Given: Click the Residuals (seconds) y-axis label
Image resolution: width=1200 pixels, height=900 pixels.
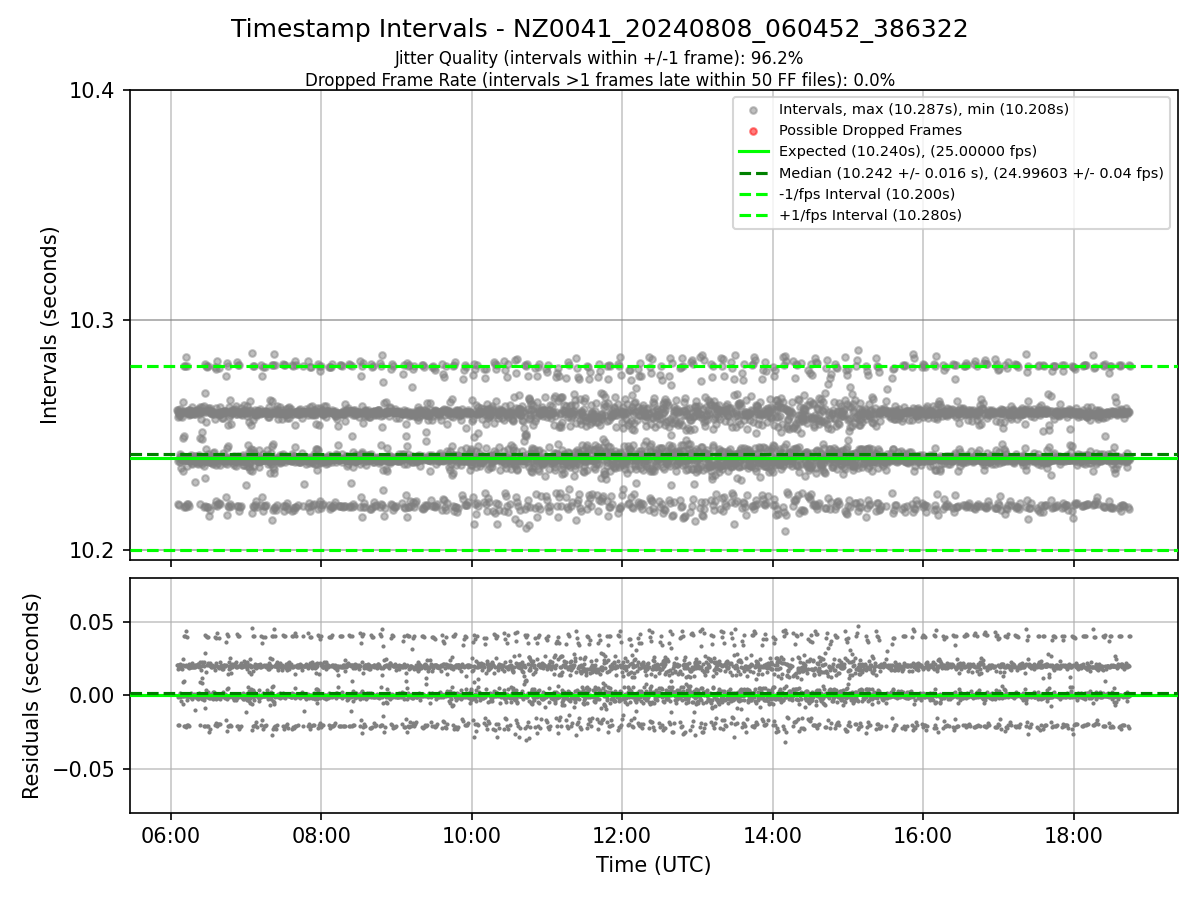Looking at the screenshot, I should click(32, 696).
